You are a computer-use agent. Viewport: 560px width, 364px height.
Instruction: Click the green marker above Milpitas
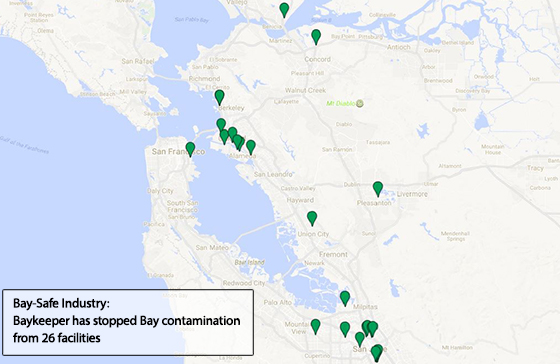345,298
